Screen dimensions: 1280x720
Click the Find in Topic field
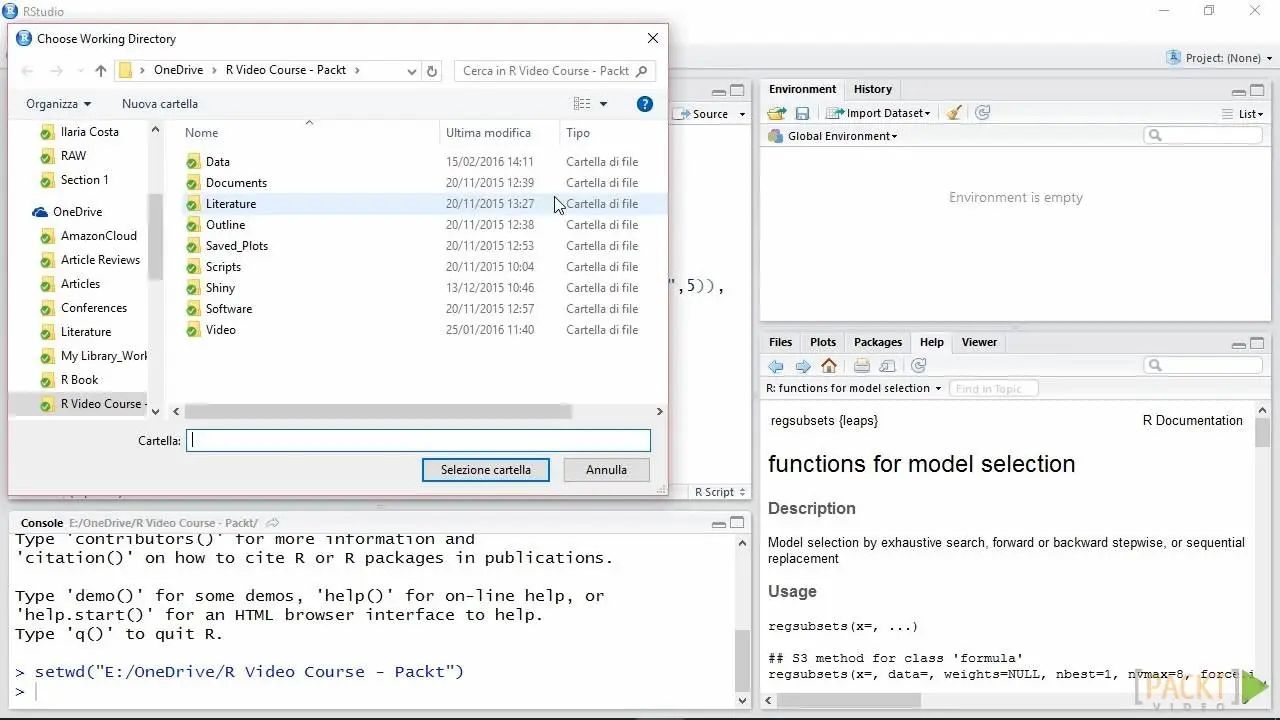(x=993, y=388)
